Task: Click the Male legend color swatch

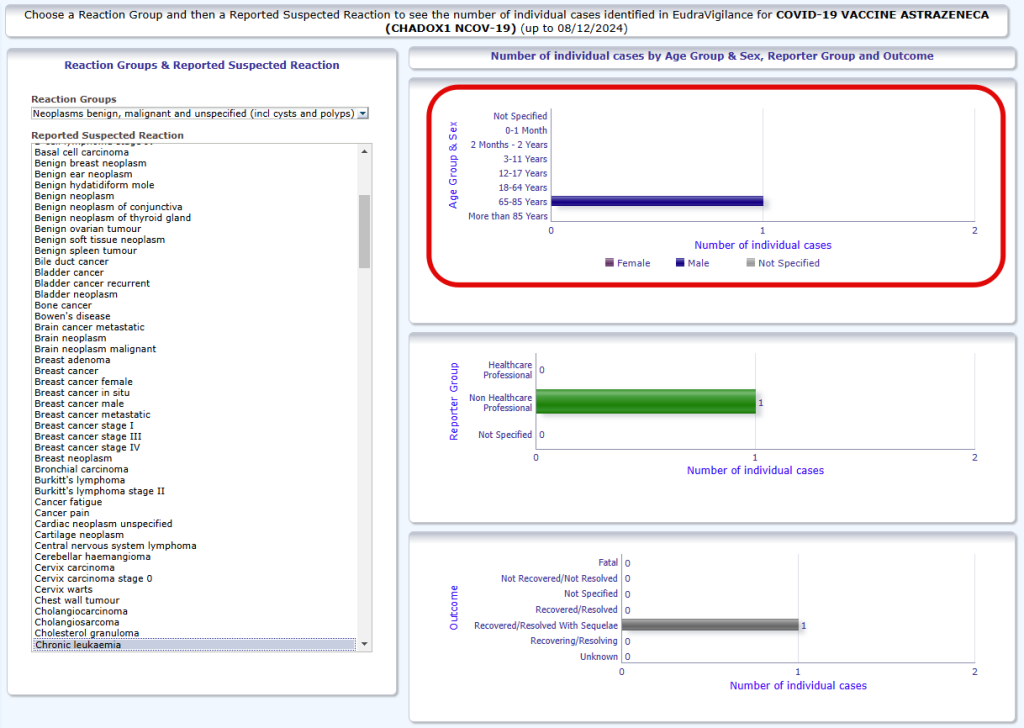Action: (680, 262)
